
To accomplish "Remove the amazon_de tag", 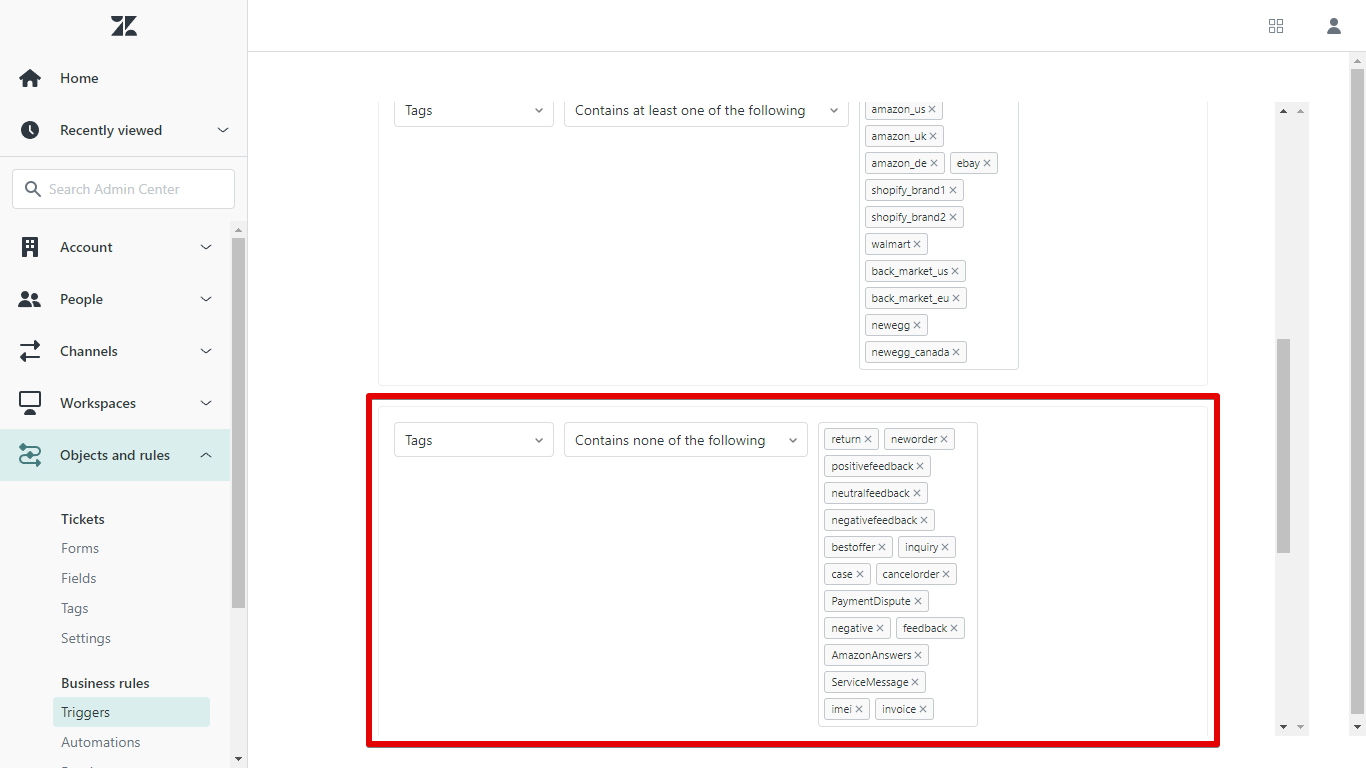I will [x=934, y=163].
